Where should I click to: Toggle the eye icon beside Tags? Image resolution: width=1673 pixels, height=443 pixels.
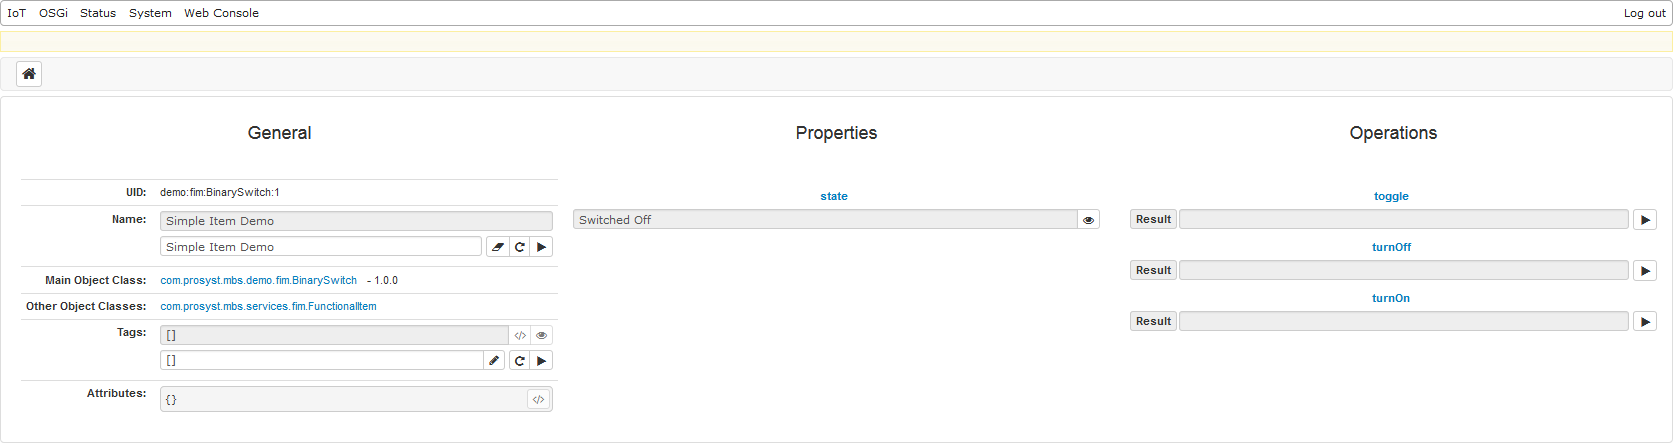point(541,336)
